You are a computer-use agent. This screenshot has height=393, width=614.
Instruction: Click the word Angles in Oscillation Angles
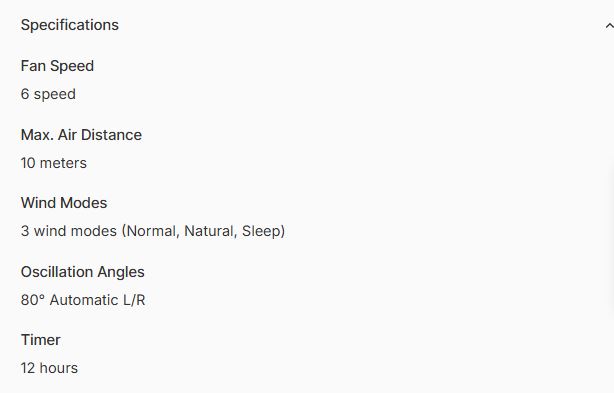(121, 272)
